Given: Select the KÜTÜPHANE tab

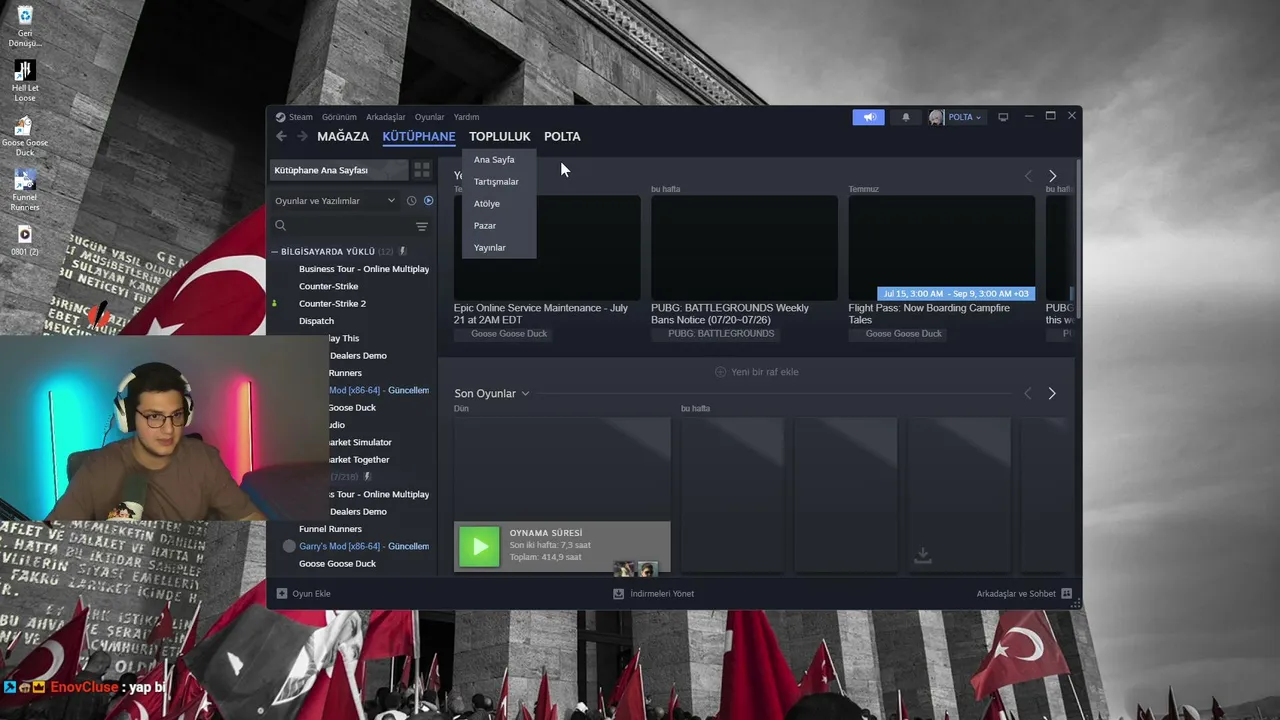Looking at the screenshot, I should pyautogui.click(x=419, y=136).
